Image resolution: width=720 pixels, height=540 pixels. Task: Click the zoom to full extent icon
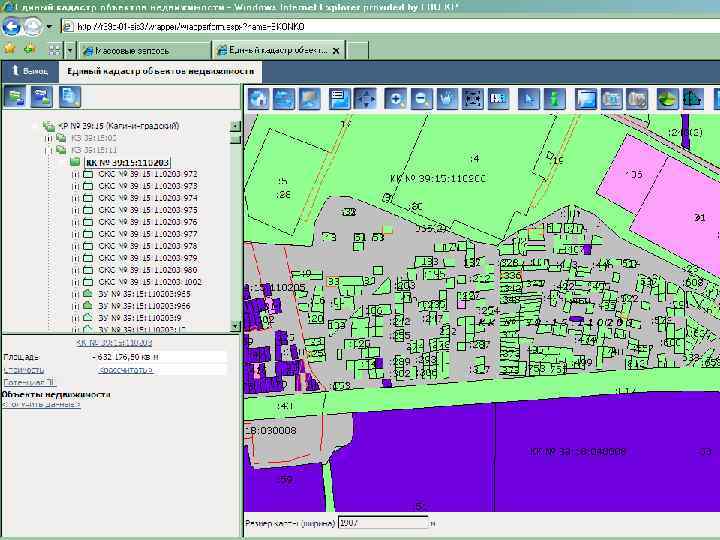(x=473, y=98)
